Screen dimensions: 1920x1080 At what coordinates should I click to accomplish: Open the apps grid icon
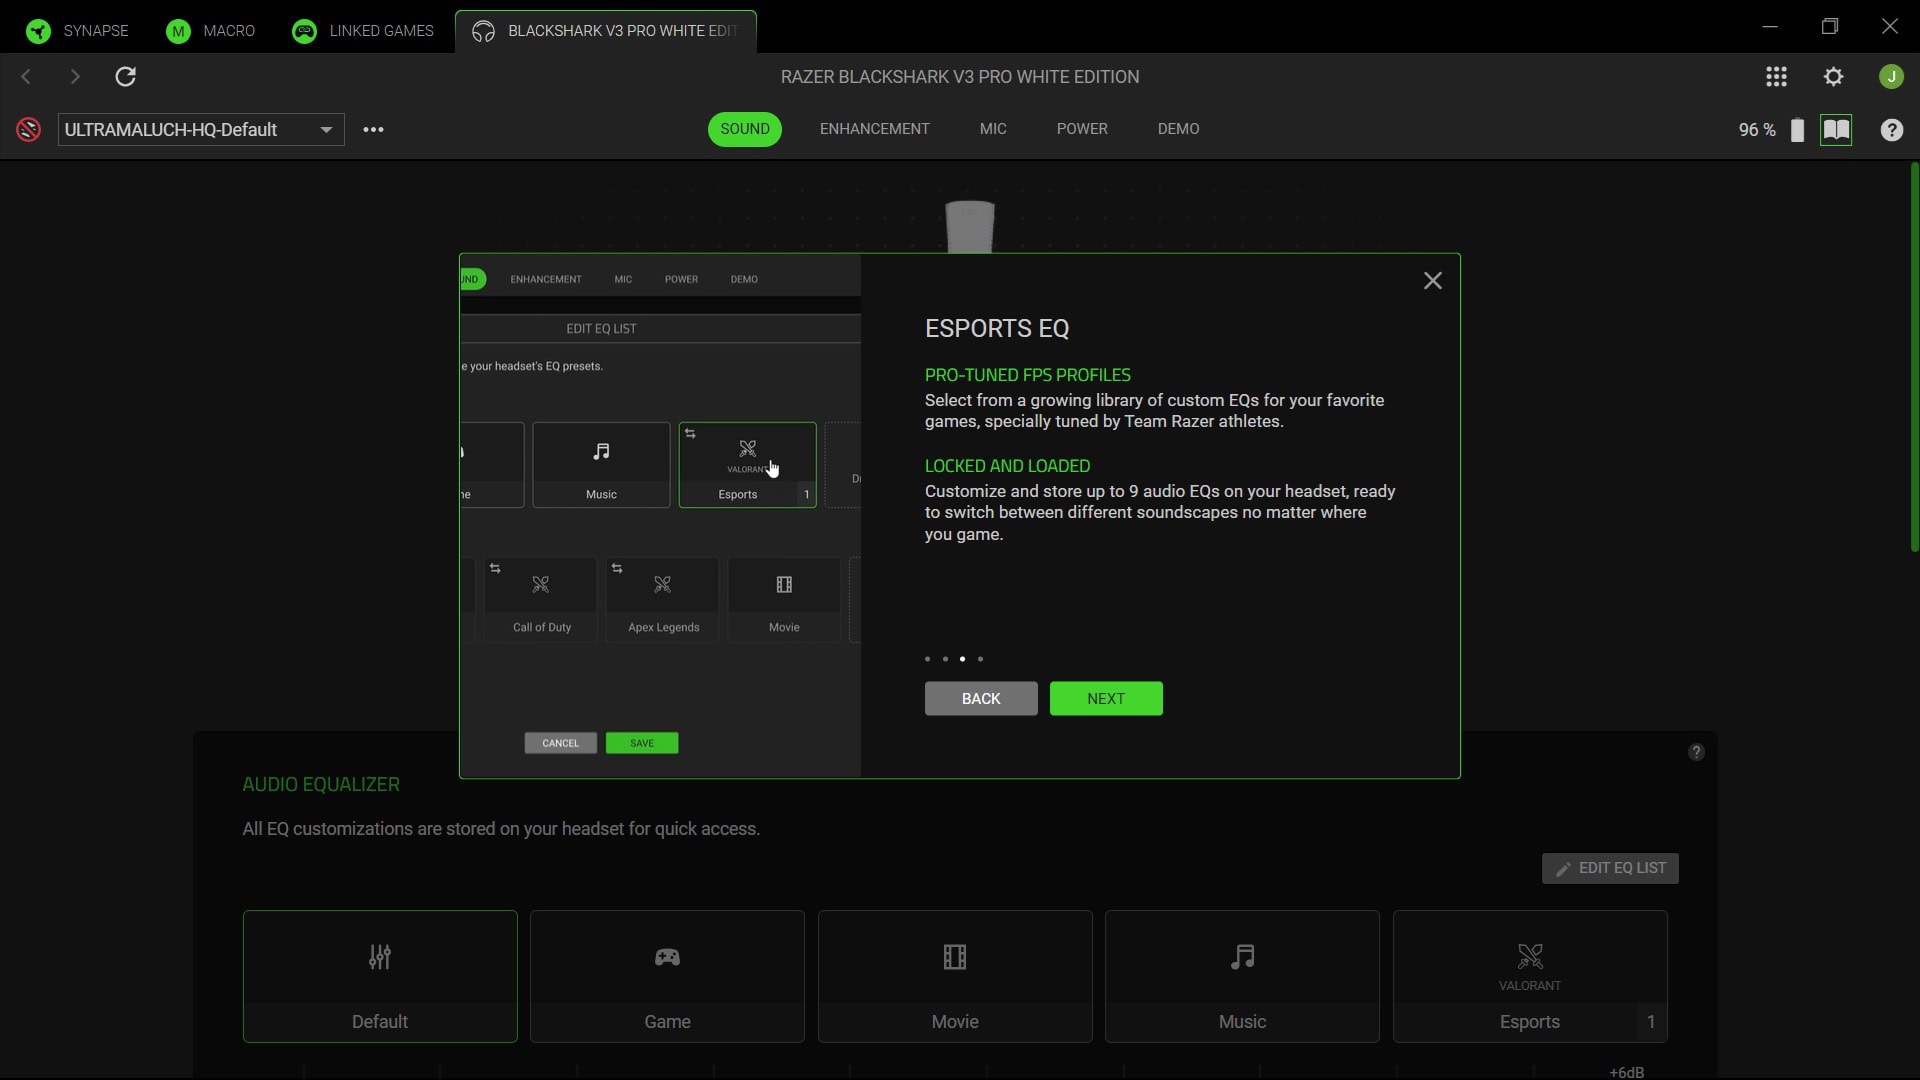click(x=1776, y=77)
